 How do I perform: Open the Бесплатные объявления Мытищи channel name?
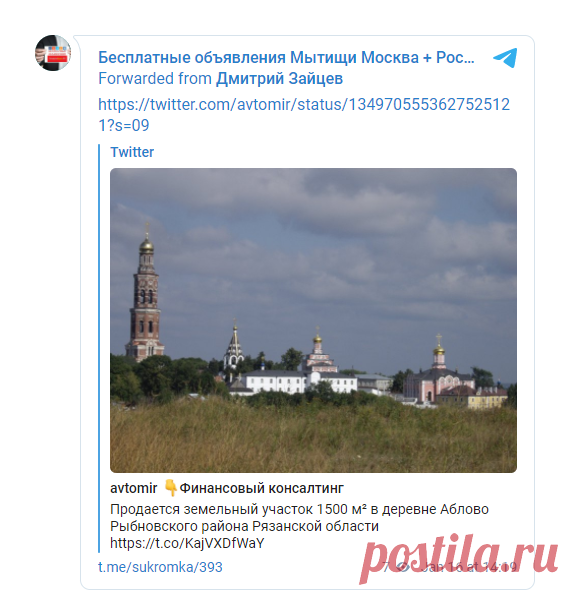point(286,58)
